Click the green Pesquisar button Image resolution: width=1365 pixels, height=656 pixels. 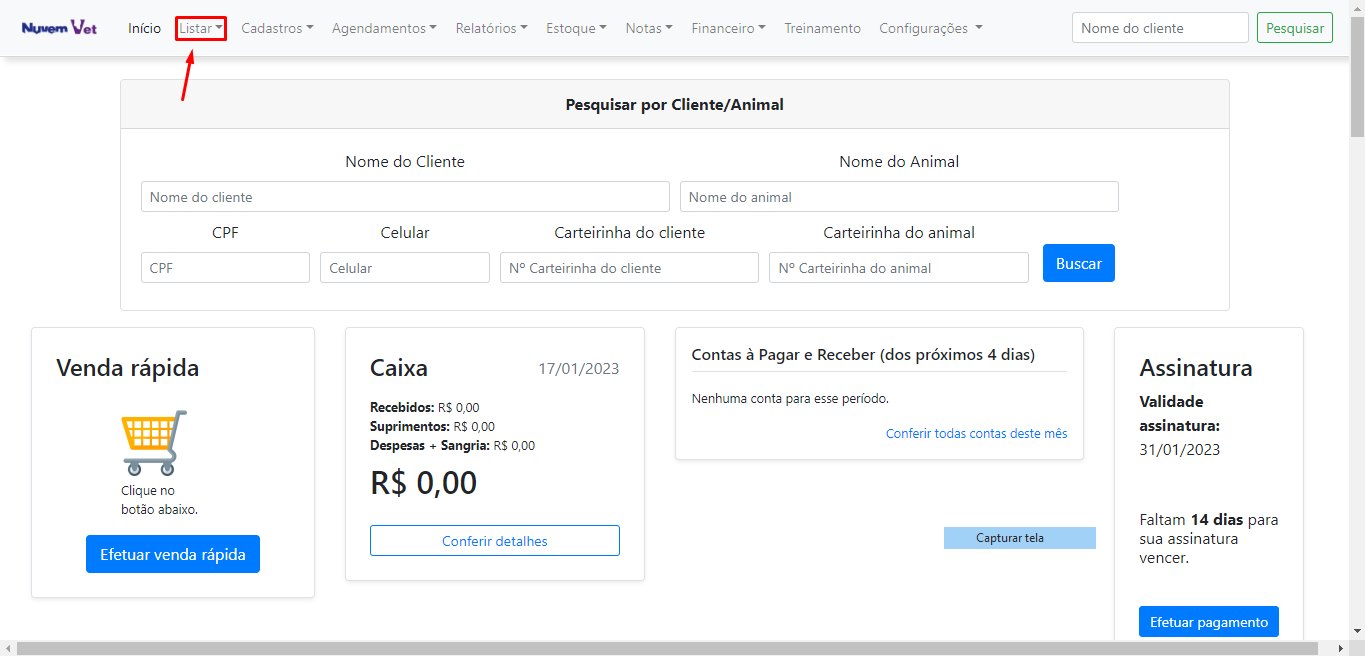1294,28
